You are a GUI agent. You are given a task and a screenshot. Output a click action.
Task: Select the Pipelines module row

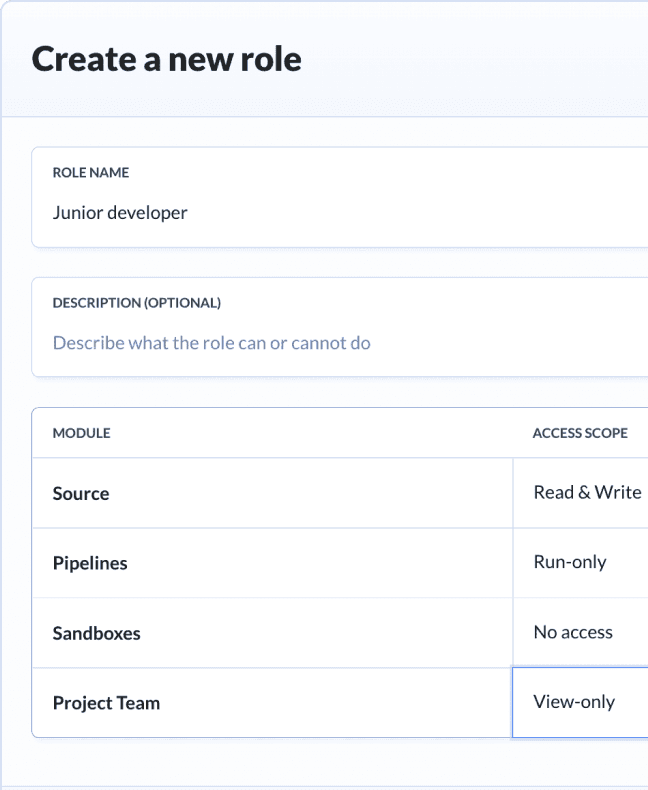(90, 563)
